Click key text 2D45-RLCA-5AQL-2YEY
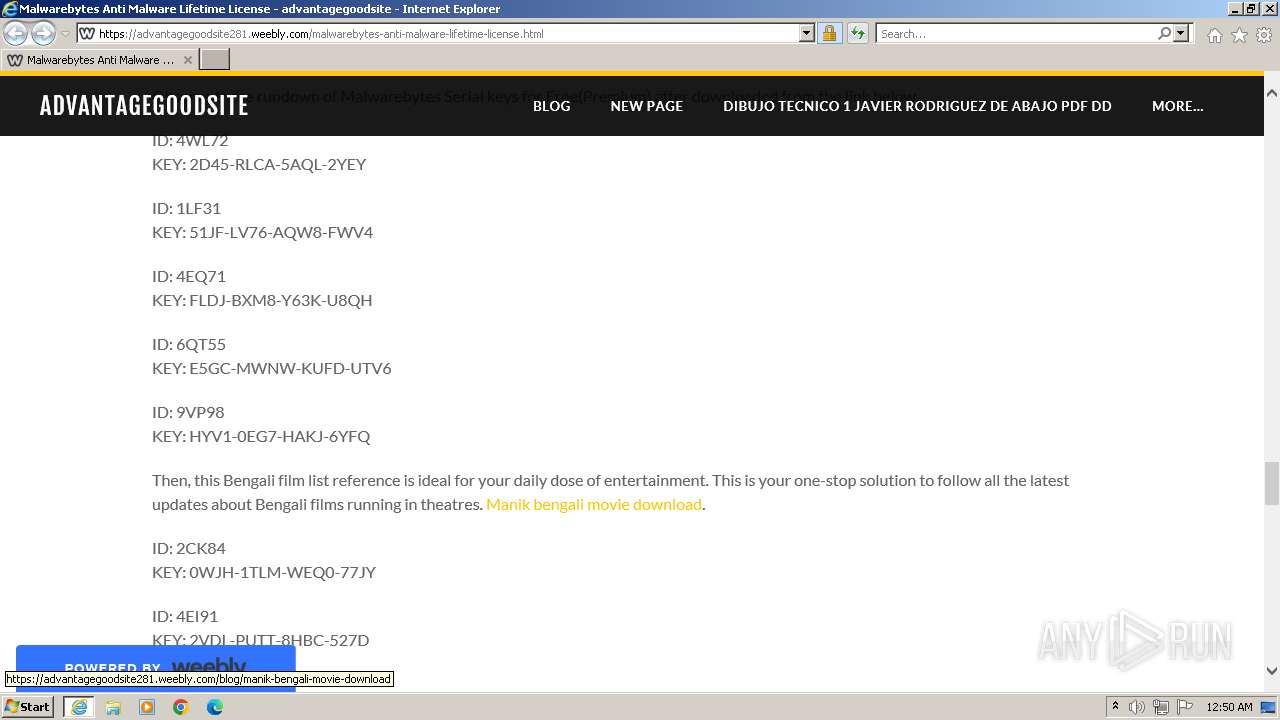1280x720 pixels. point(277,164)
